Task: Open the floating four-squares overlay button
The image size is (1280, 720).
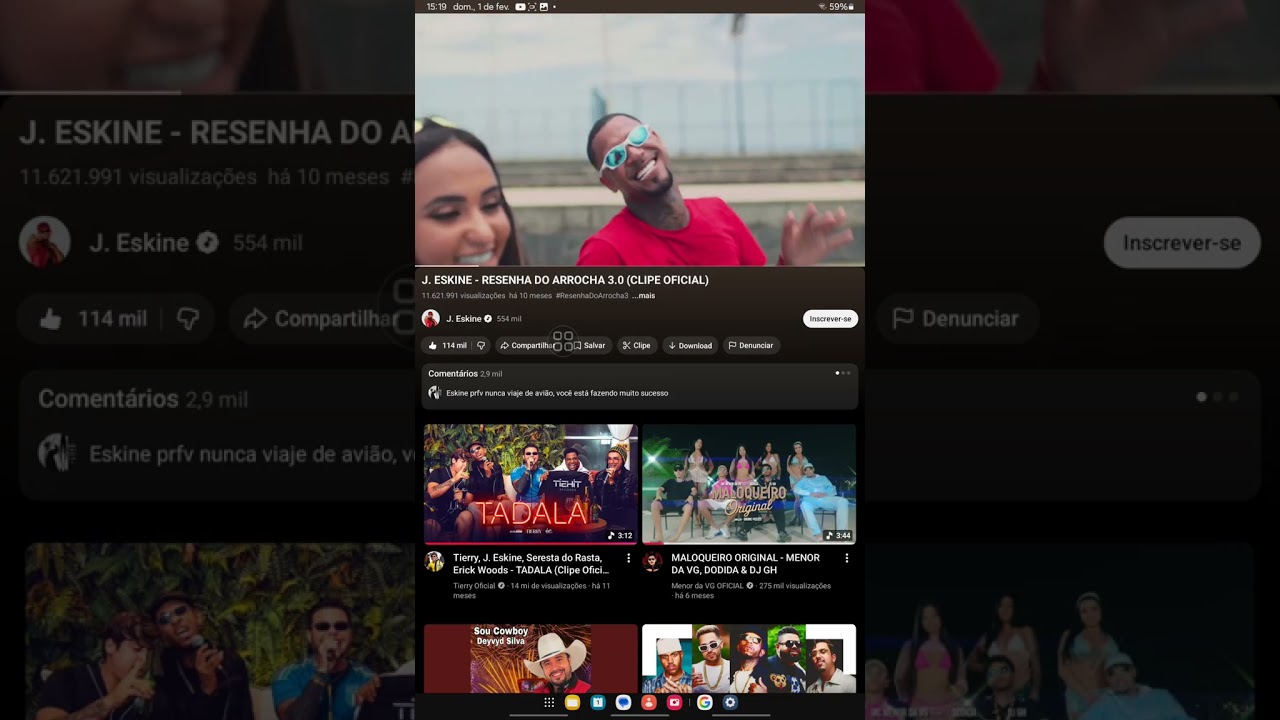Action: coord(563,342)
